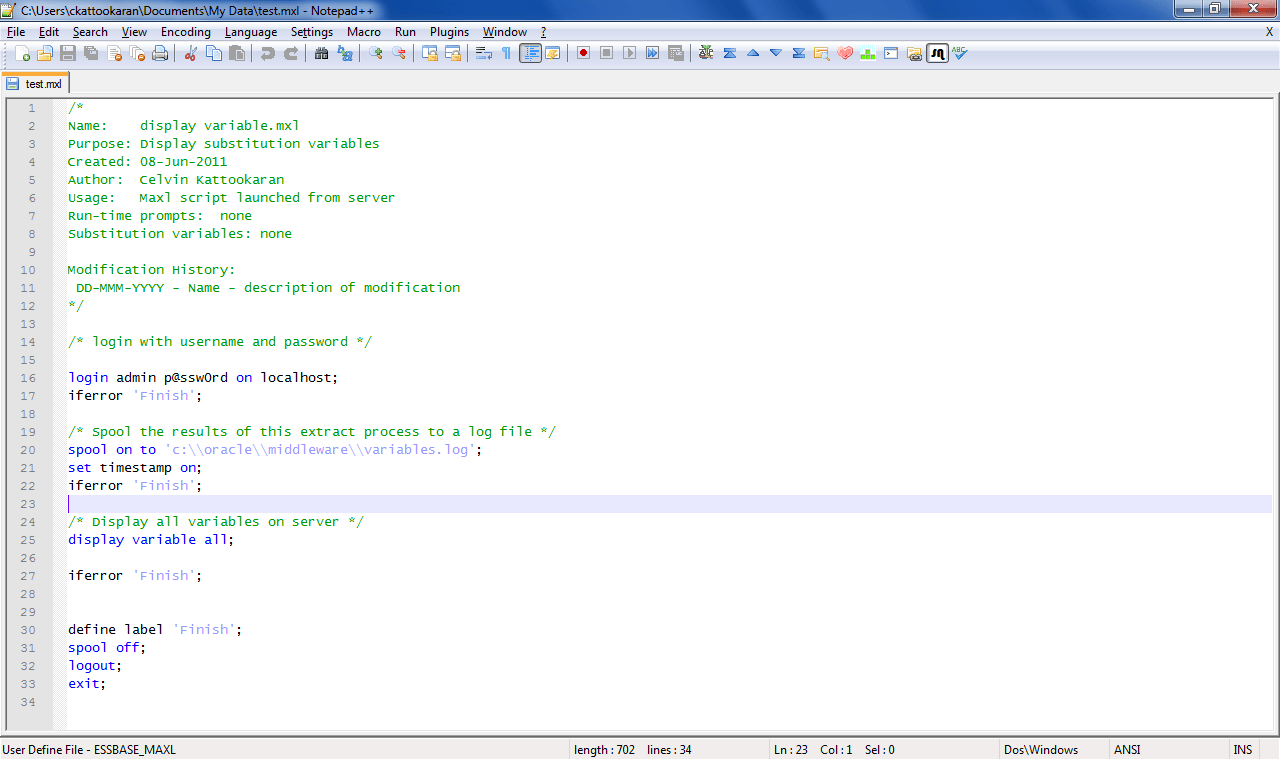Viewport: 1280px width, 760px height.
Task: Zoom in with the magnifier plus icon
Action: (376, 53)
